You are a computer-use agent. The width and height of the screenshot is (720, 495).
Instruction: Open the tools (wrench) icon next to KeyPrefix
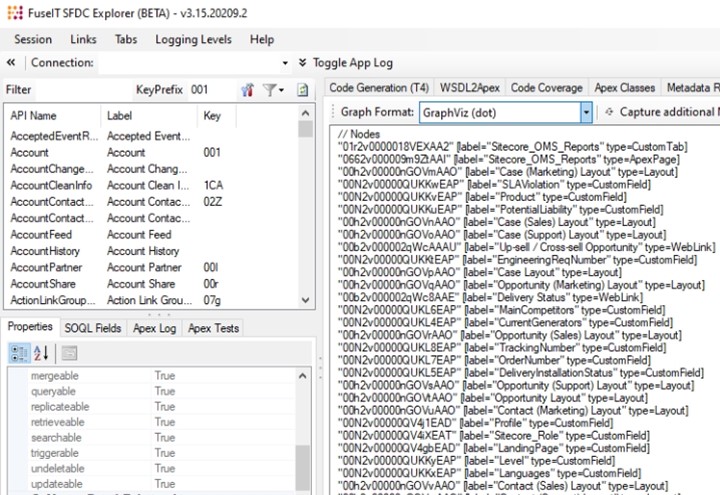[248, 90]
